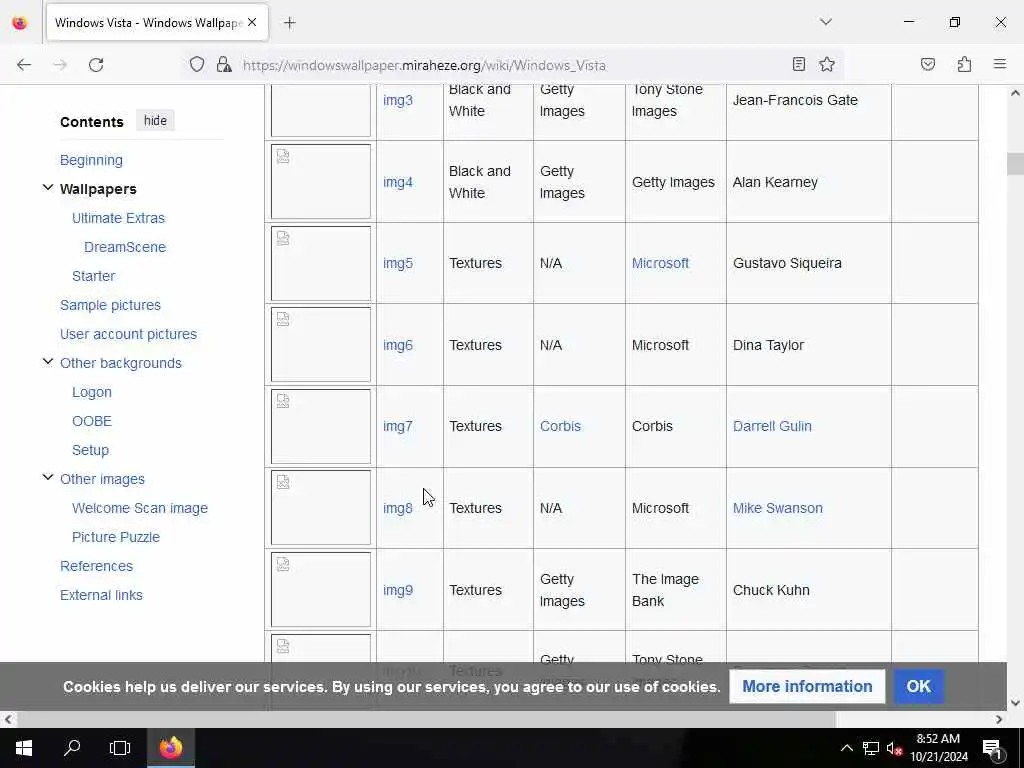Follow the Microsoft link in img5 row

pos(660,263)
